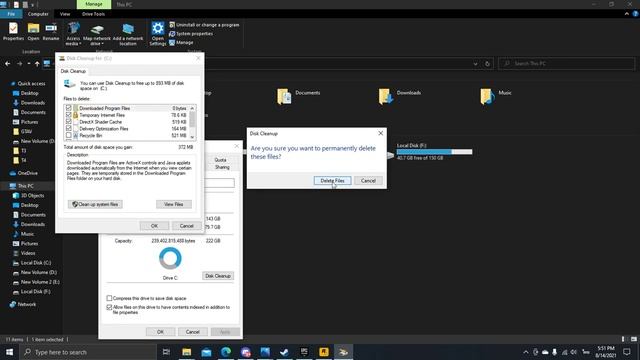Open Task View from taskbar
The height and width of the screenshot is (360, 640).
coord(166,352)
